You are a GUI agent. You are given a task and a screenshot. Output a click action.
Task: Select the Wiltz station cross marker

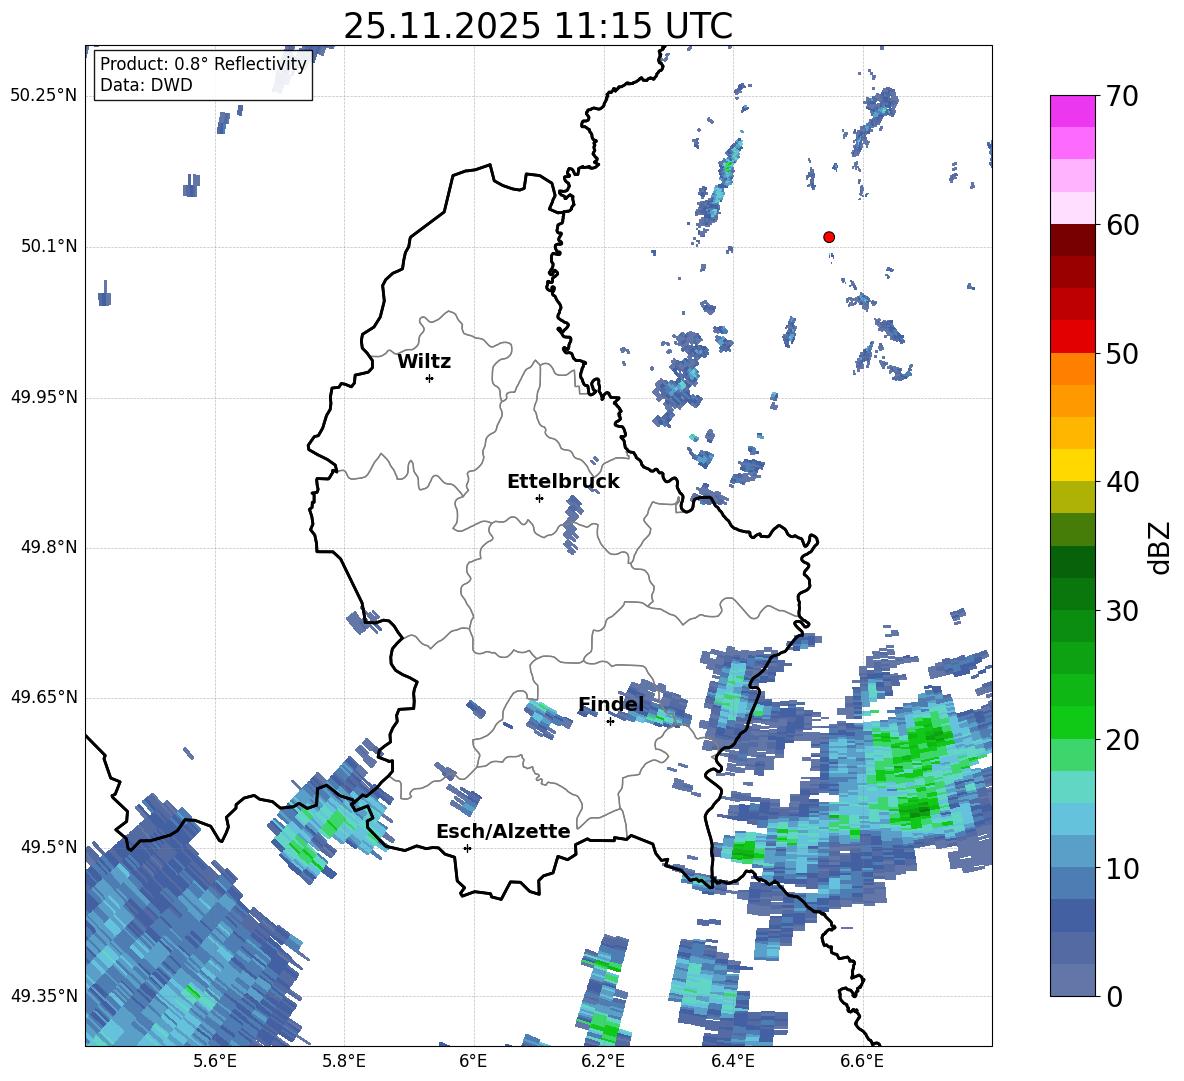pyautogui.click(x=430, y=378)
